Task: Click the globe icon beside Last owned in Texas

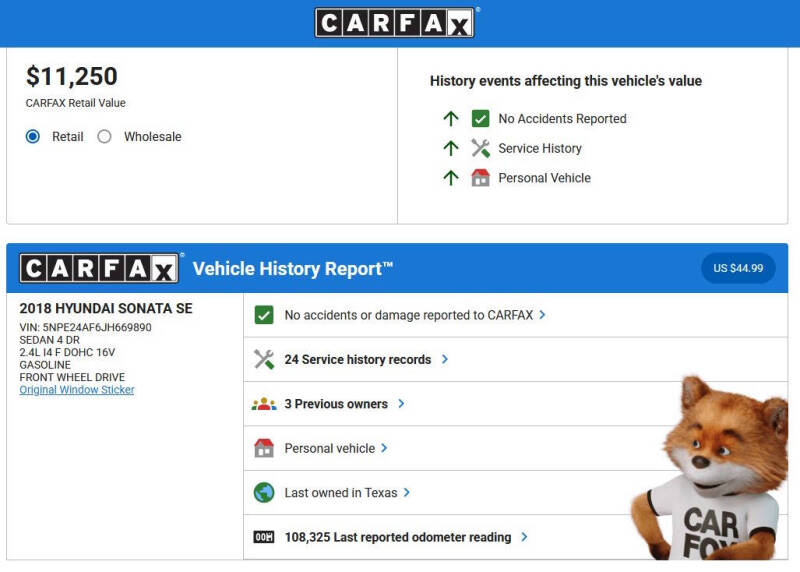Action: (x=264, y=493)
